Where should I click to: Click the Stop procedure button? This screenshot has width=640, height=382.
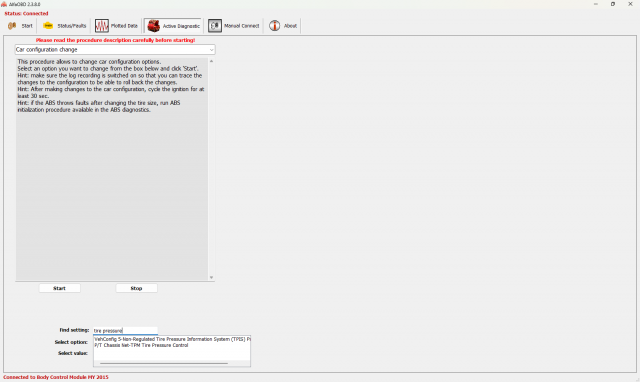point(136,288)
